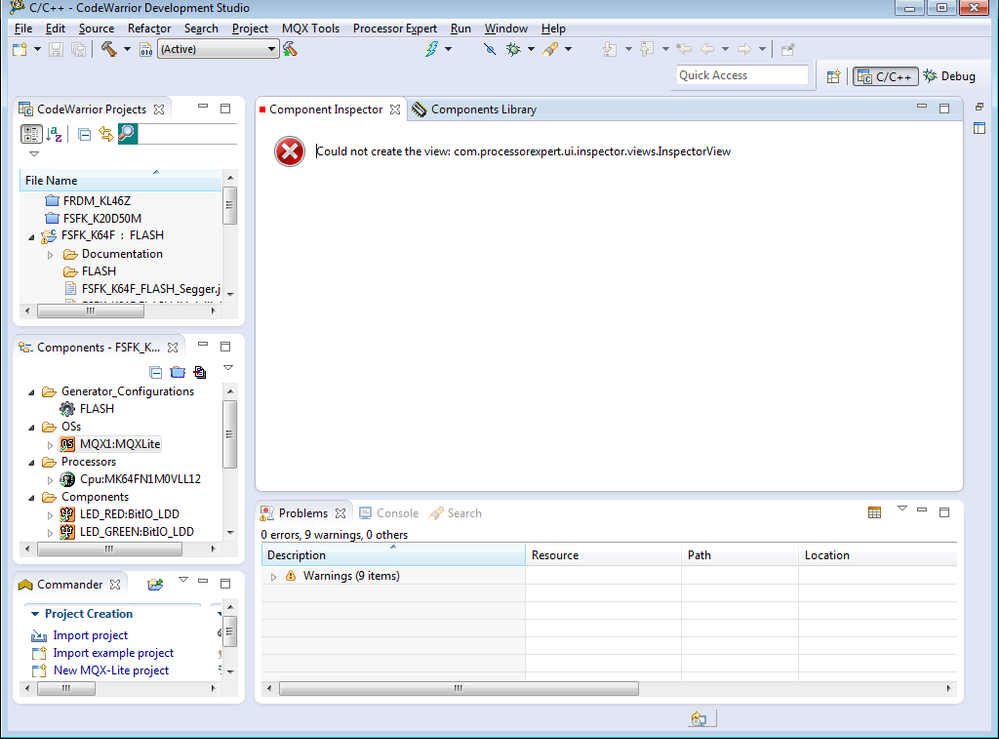This screenshot has height=739, width=999.
Task: Expand the LED_RED:BitIO_LDD component
Action: tap(50, 515)
